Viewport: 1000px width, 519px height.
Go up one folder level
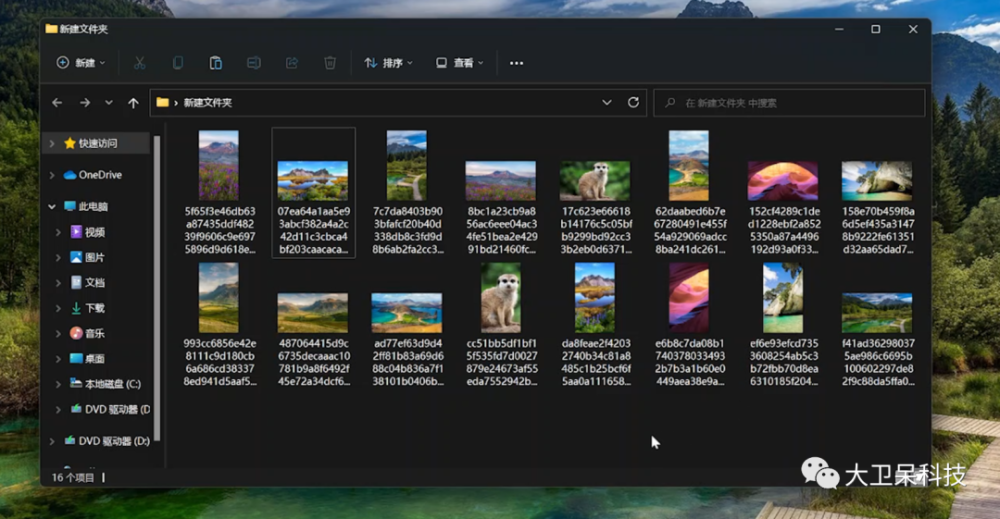coord(133,102)
